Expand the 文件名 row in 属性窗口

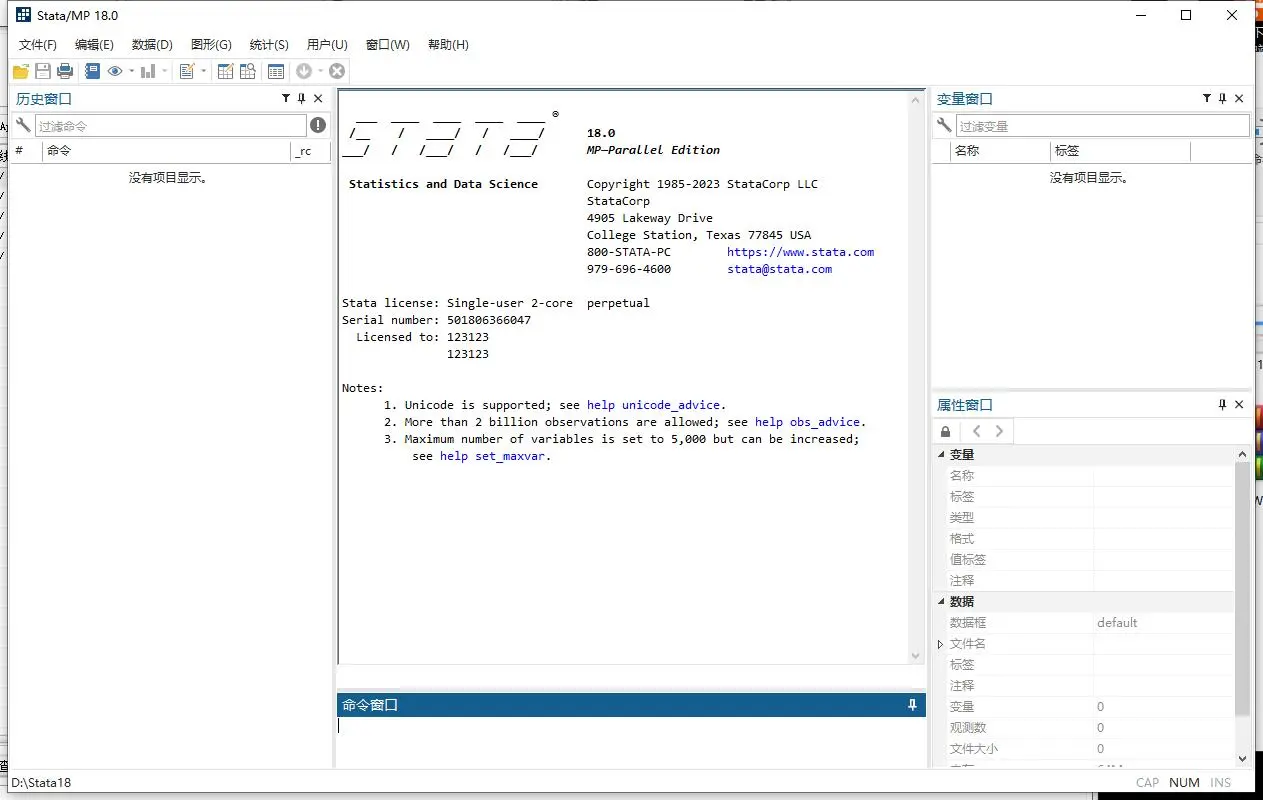click(938, 643)
